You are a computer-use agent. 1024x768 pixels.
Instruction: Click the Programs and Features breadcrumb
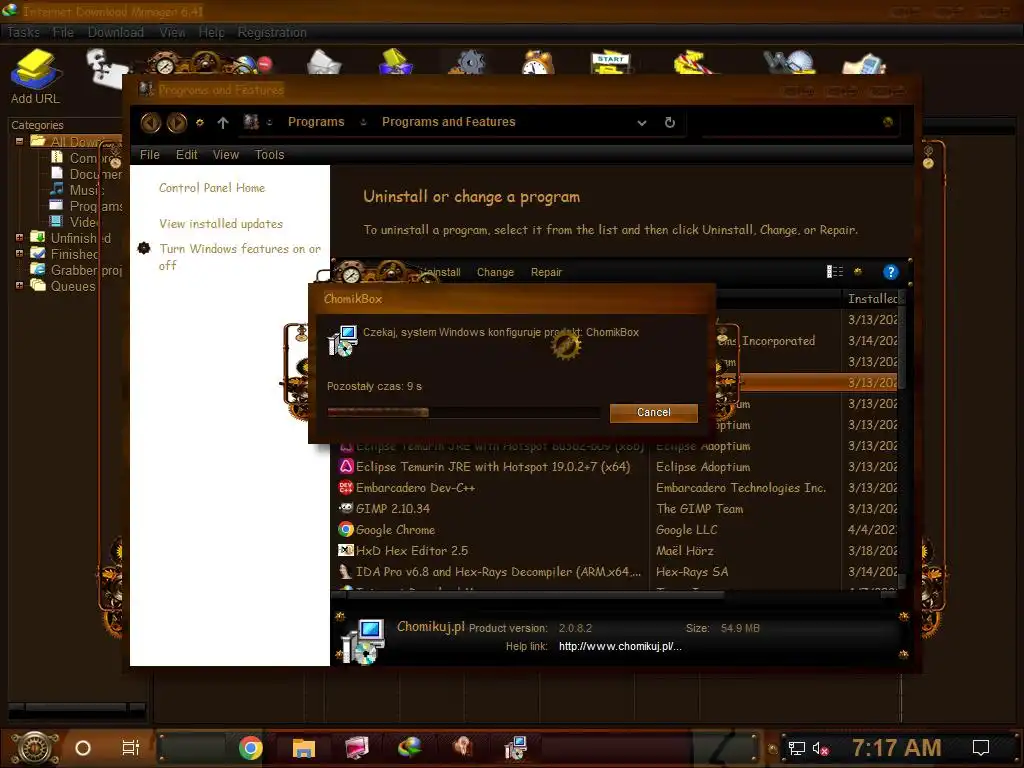tap(449, 122)
